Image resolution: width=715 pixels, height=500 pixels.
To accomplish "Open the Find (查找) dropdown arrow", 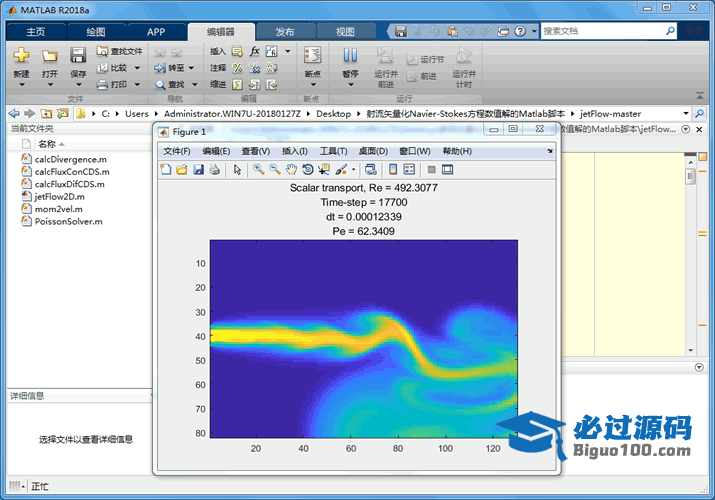I will [x=195, y=84].
